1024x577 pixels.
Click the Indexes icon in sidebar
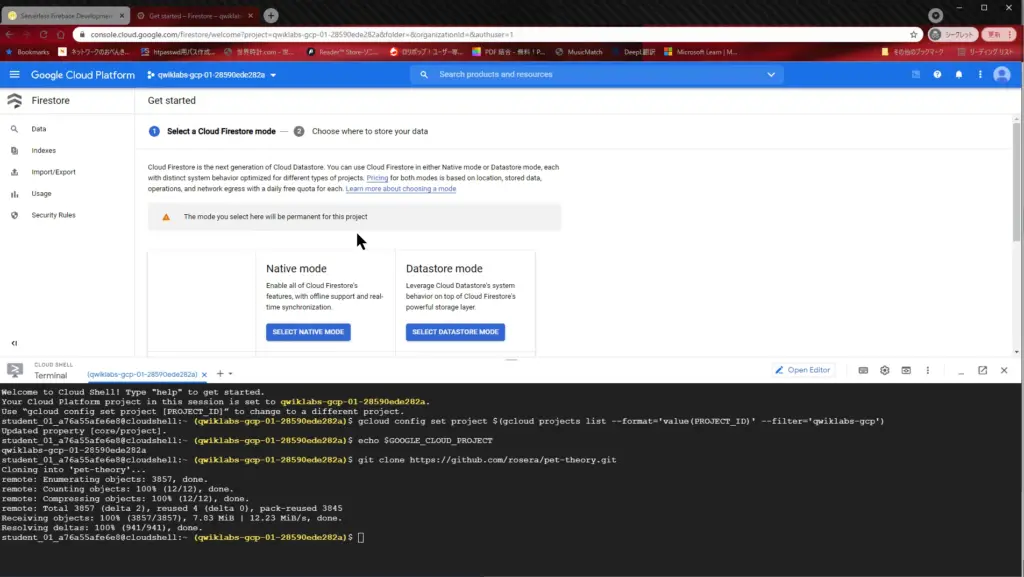pyautogui.click(x=14, y=151)
